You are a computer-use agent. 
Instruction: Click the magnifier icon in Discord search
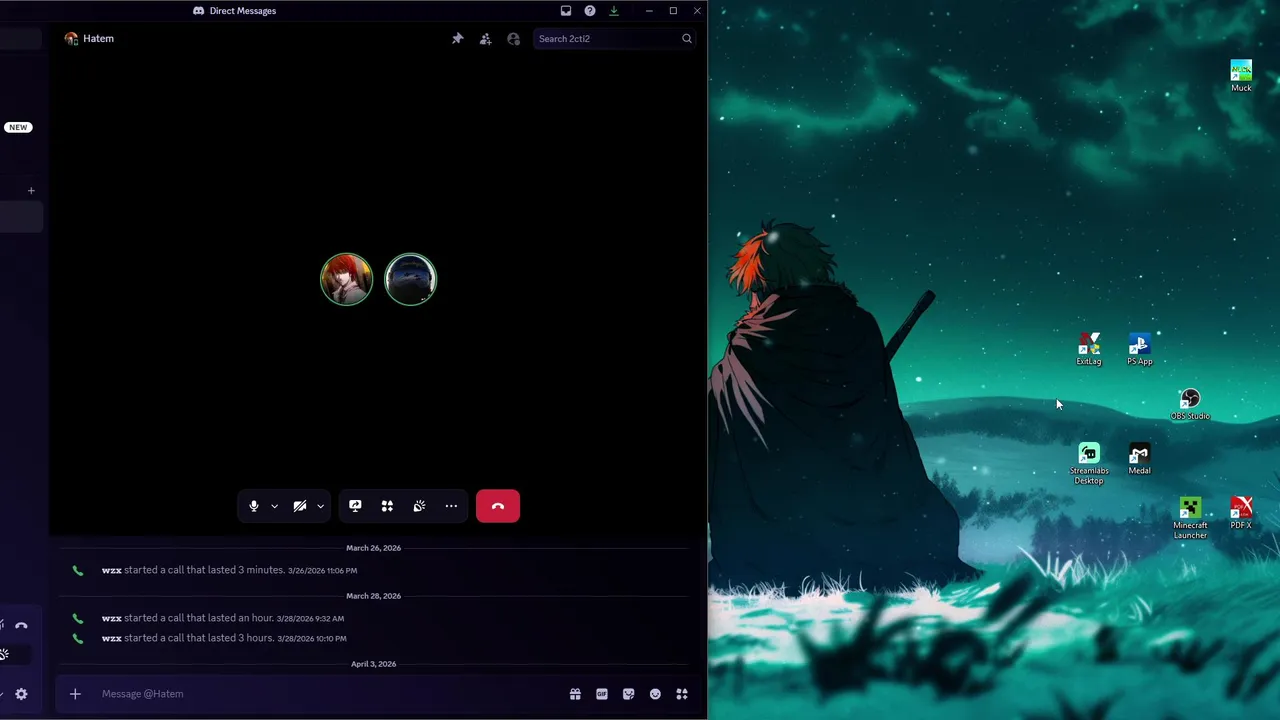(x=687, y=39)
